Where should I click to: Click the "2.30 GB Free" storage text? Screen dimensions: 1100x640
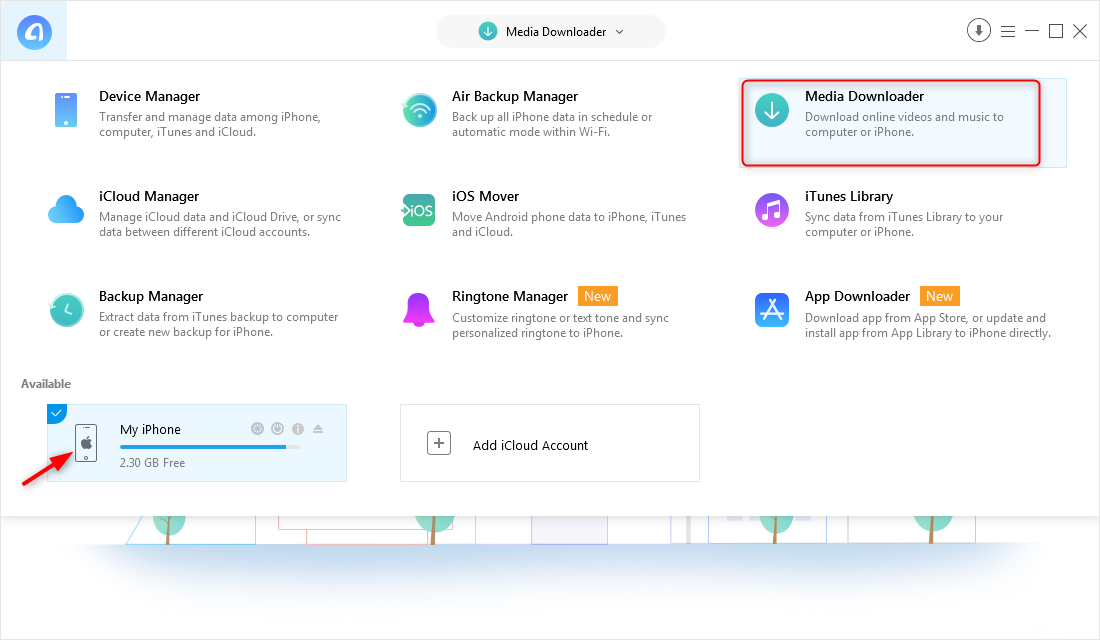pos(152,463)
